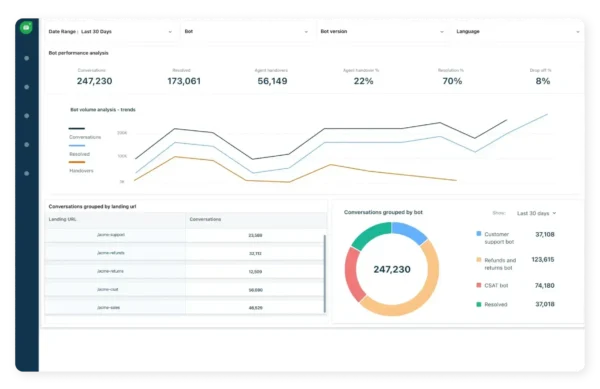Expand the Bot version filter dropdown
The height and width of the screenshot is (389, 600).
(383, 32)
